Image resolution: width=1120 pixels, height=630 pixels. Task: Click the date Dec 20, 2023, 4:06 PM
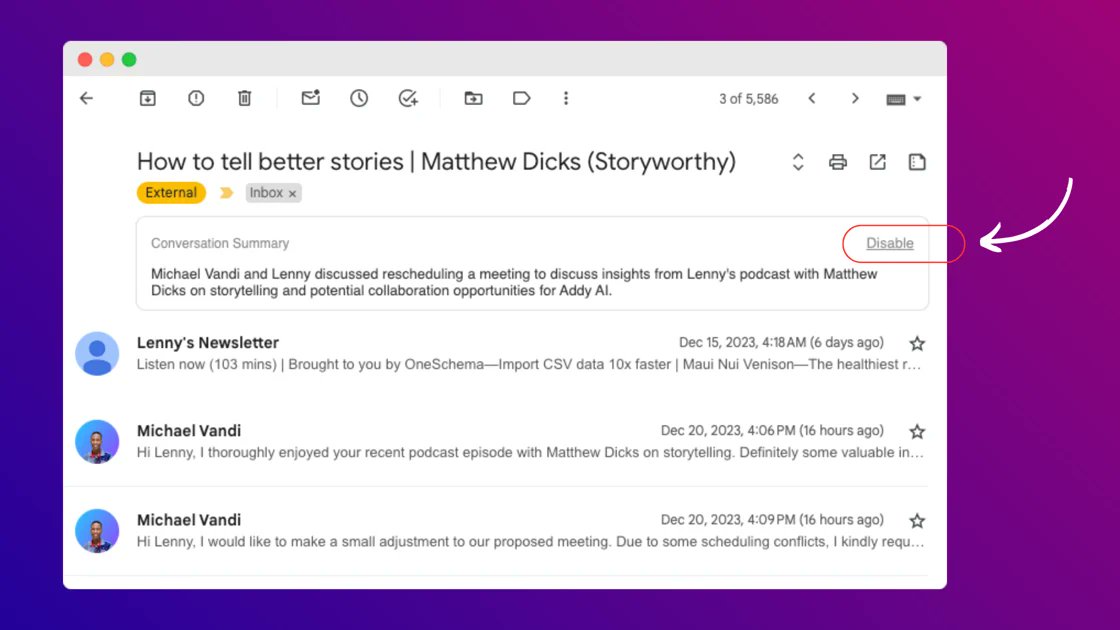point(772,431)
